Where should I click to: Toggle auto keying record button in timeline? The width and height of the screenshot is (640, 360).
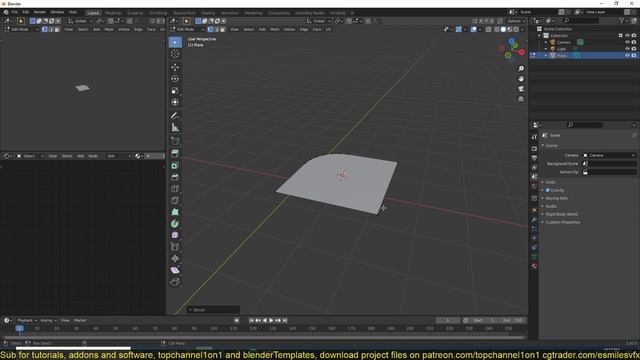pos(236,320)
